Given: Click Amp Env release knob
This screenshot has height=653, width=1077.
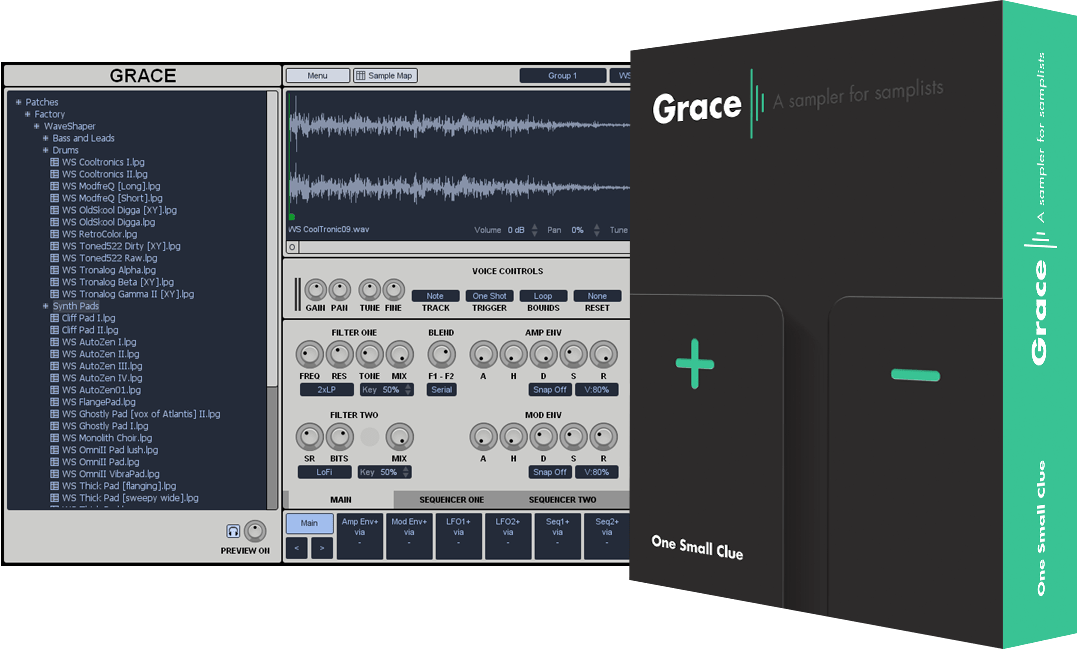Looking at the screenshot, I should [604, 355].
